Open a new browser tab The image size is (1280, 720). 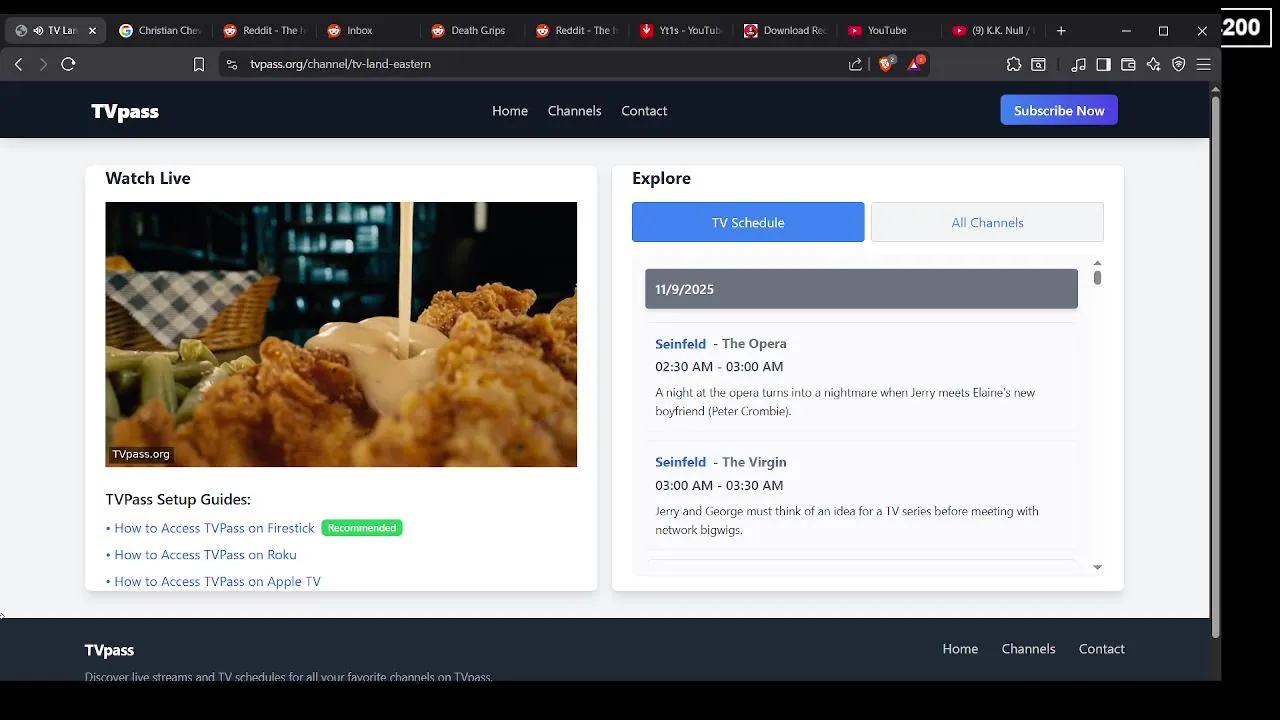(1061, 31)
